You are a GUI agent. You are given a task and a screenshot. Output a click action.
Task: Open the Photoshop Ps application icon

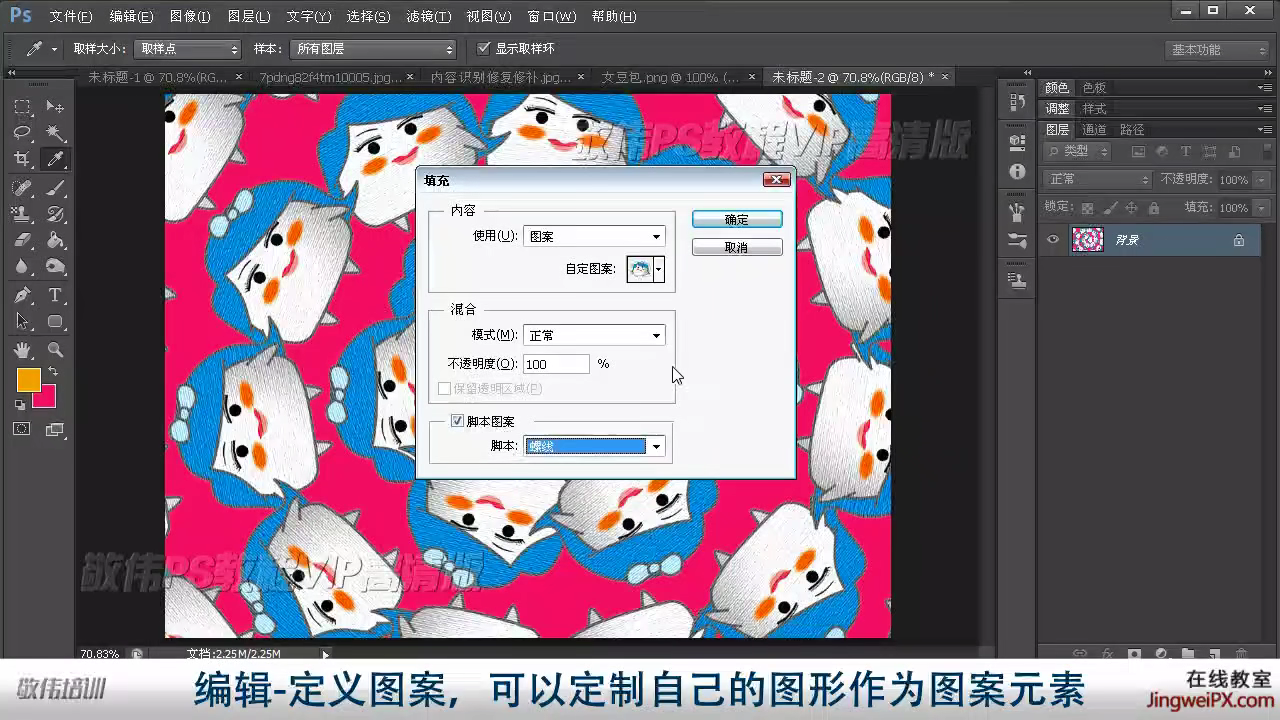click(x=21, y=15)
